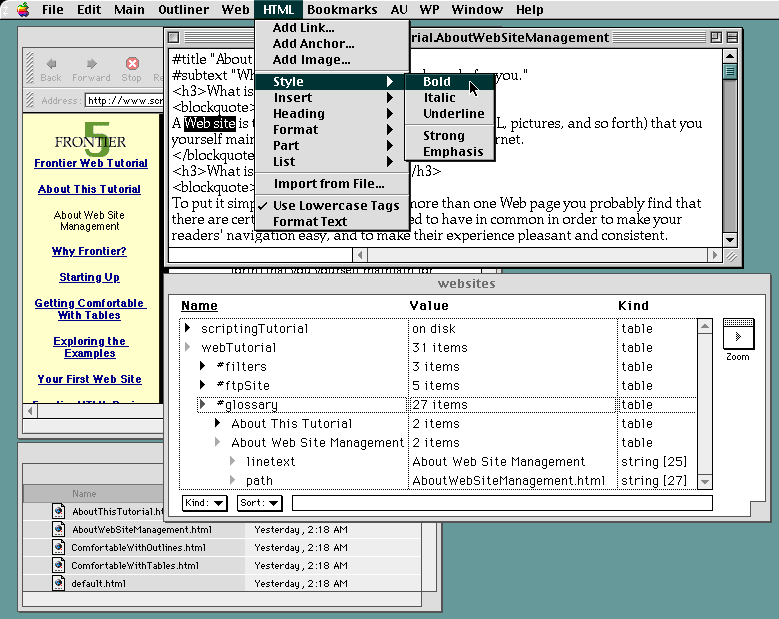The width and height of the screenshot is (779, 619).
Task: Expand the #filters table entry
Action: click(204, 367)
